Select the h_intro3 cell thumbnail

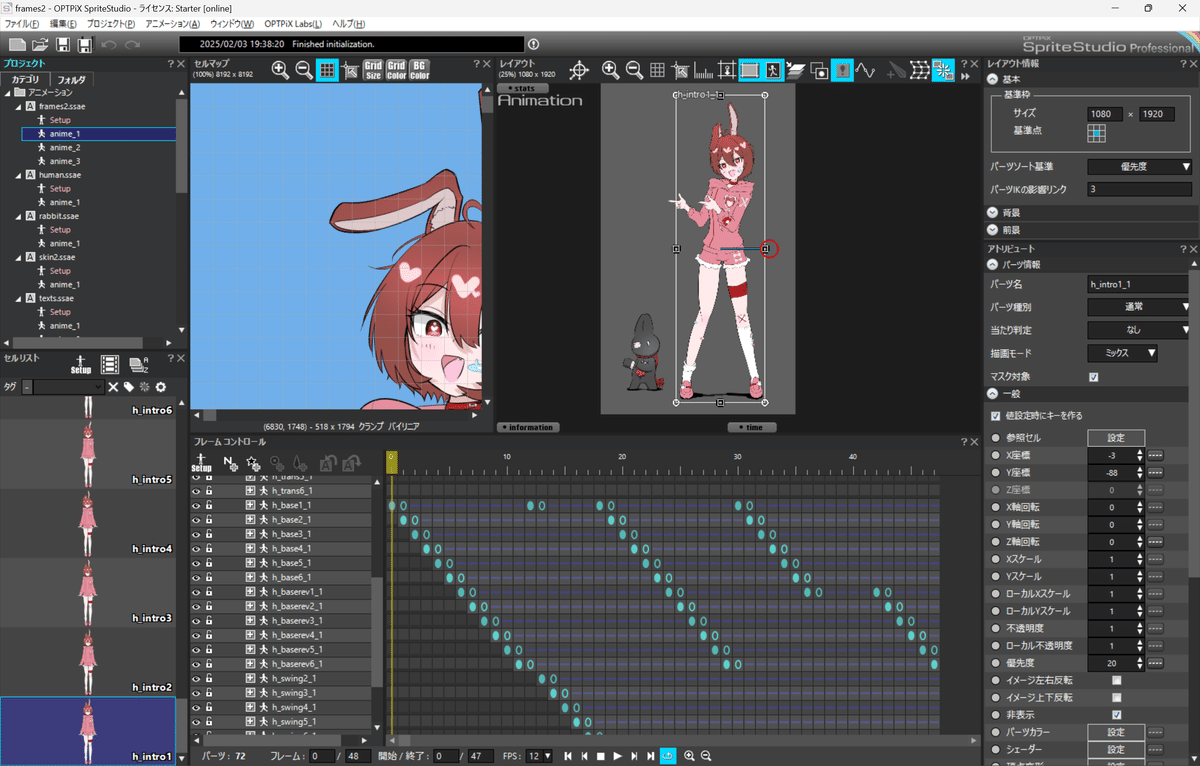88,591
